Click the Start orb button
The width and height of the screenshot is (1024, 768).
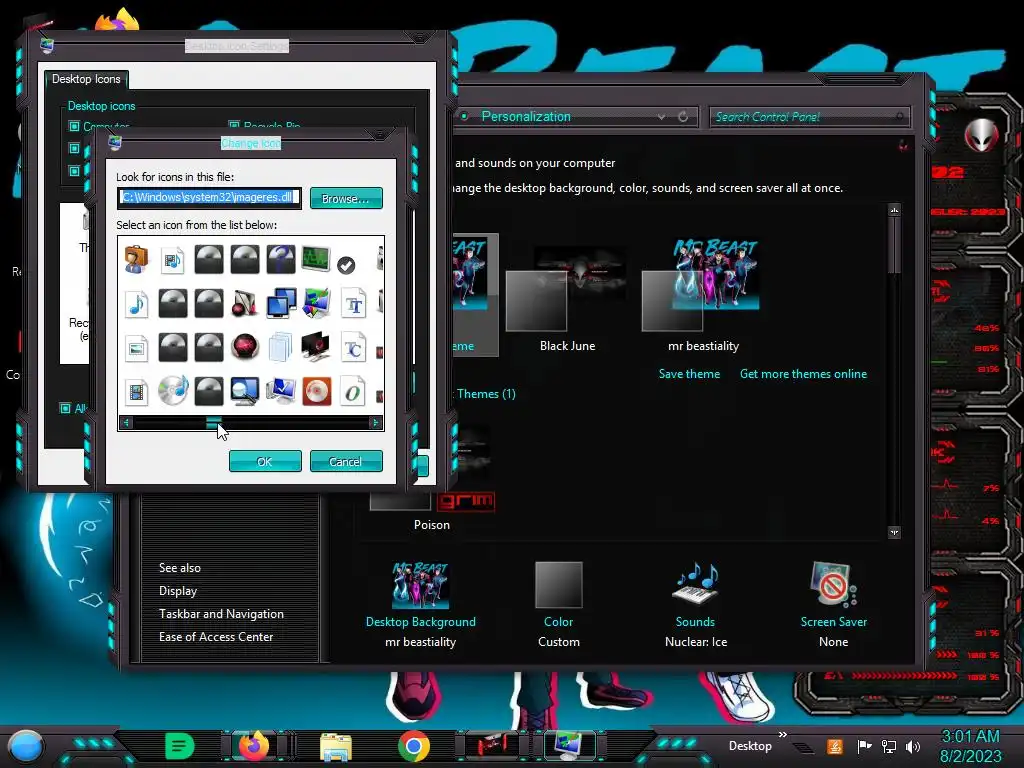(x=25, y=747)
